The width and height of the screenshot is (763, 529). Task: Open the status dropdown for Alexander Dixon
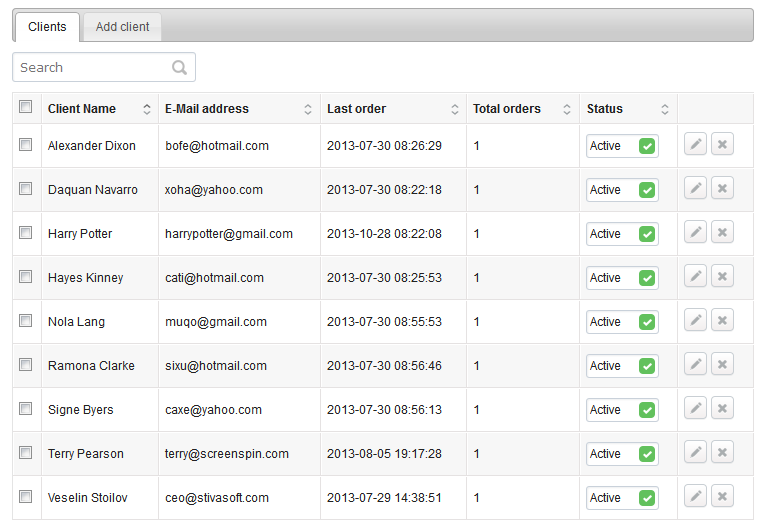[x=622, y=146]
